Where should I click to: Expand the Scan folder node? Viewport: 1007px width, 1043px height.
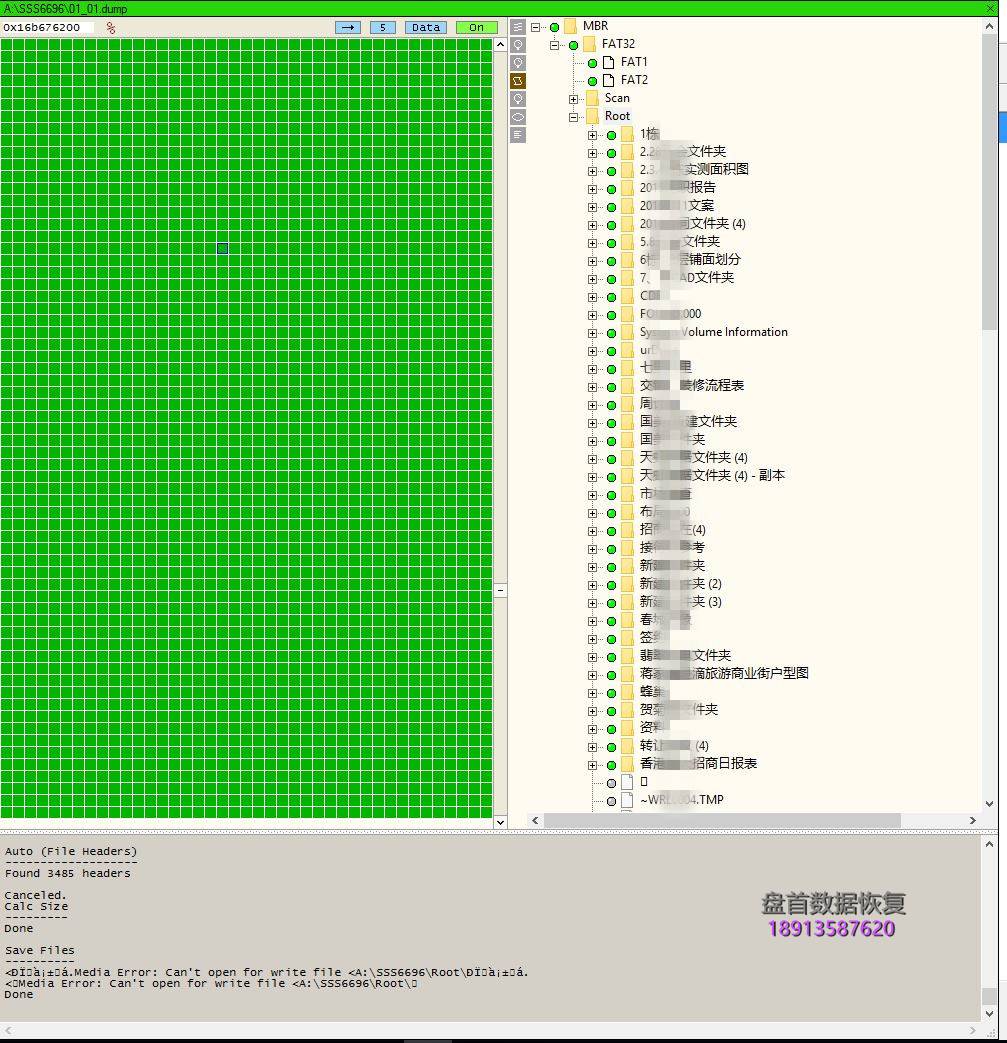click(x=573, y=99)
